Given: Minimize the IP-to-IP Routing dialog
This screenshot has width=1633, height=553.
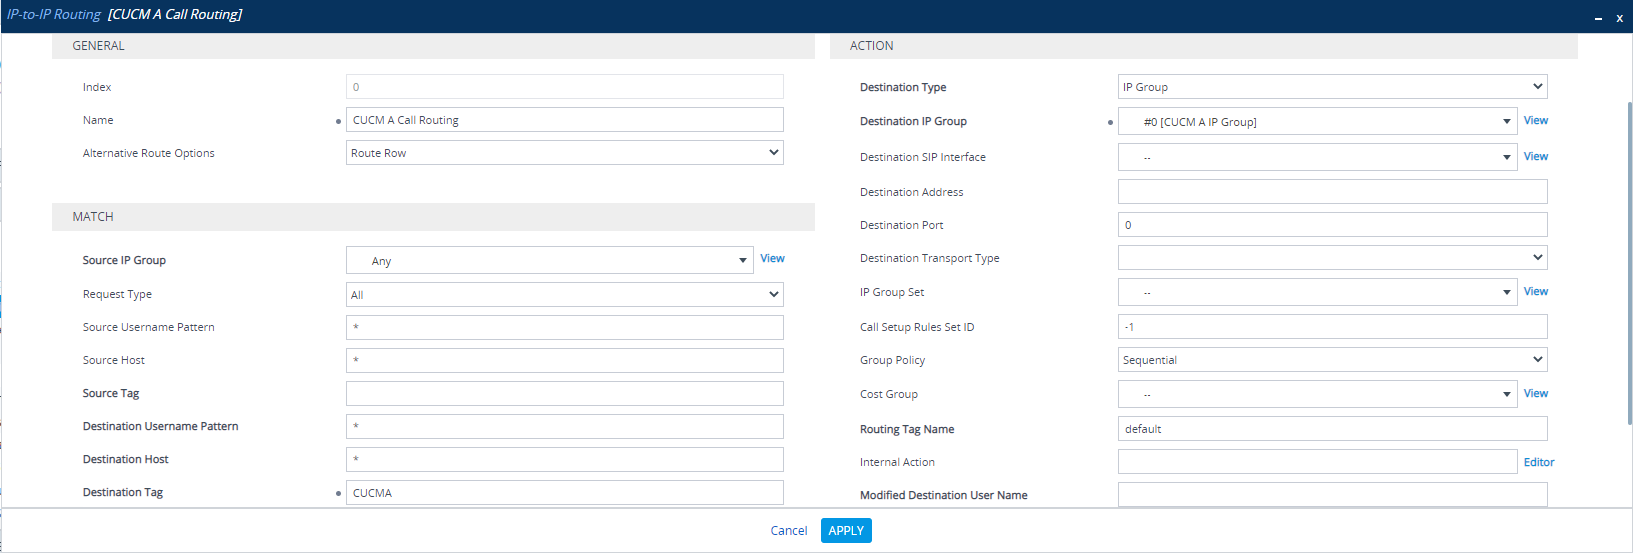Looking at the screenshot, I should tap(1598, 18).
